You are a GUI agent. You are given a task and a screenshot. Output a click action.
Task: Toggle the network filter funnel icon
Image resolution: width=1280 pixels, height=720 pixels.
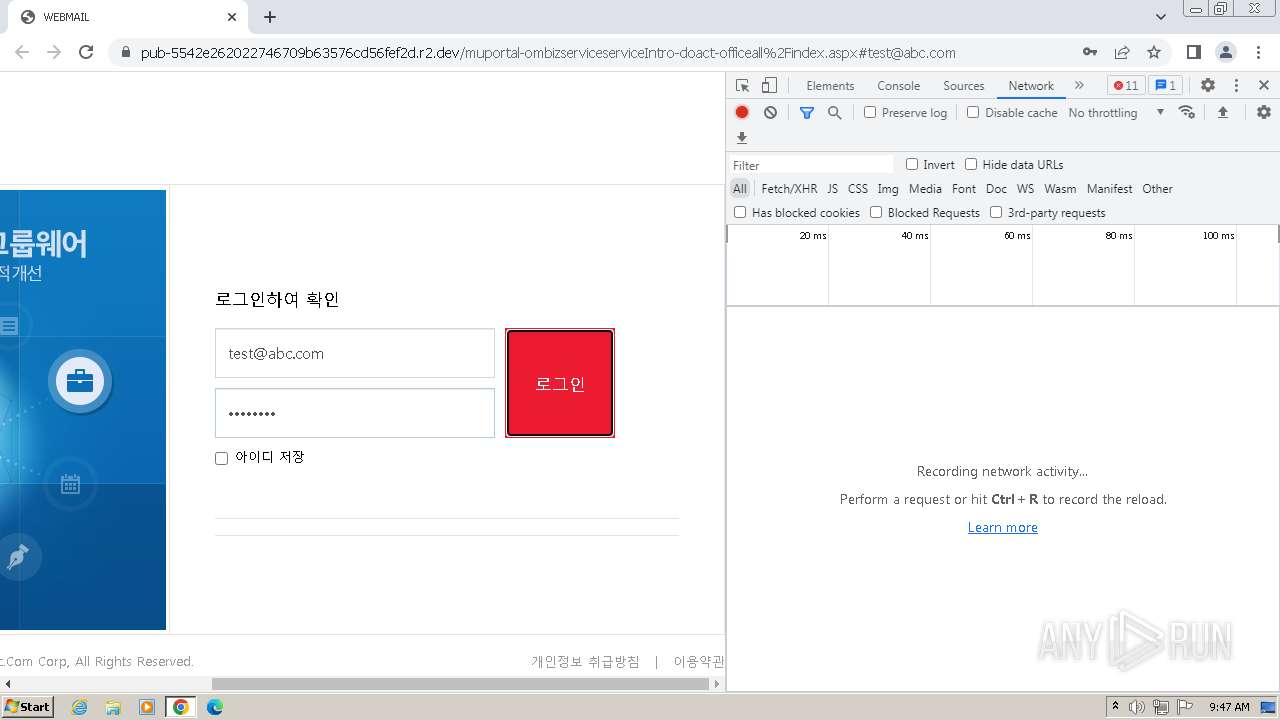click(807, 113)
